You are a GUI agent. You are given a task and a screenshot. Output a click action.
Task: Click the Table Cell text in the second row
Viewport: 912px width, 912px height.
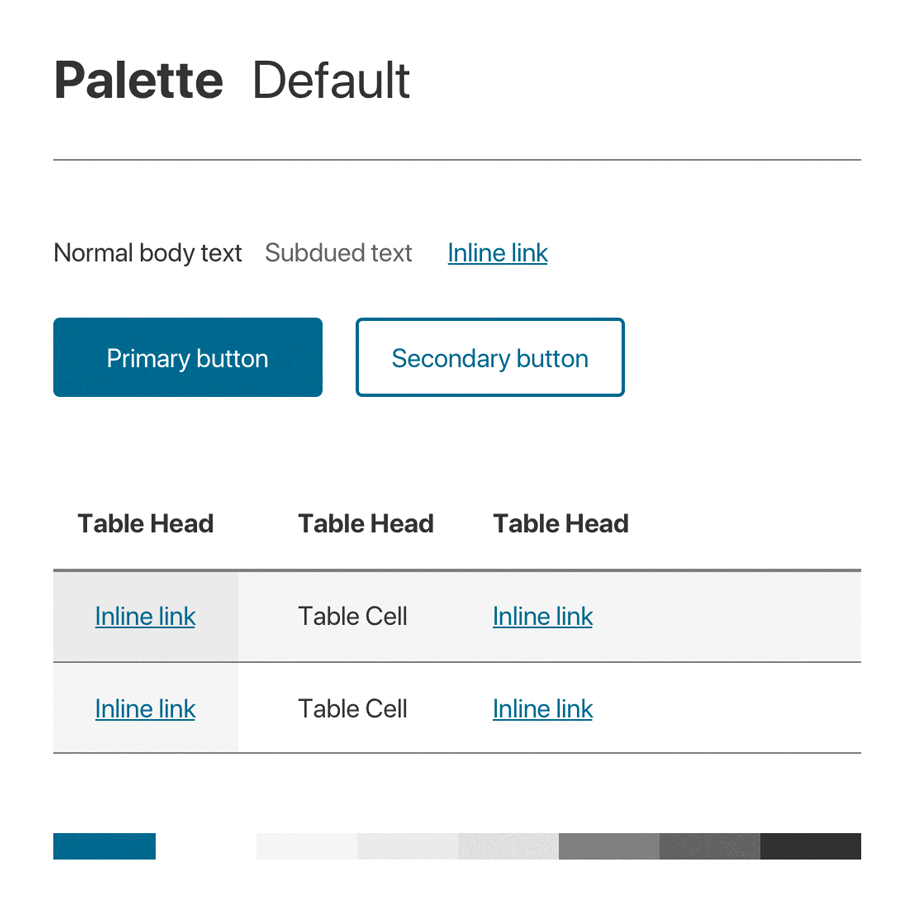click(x=352, y=708)
